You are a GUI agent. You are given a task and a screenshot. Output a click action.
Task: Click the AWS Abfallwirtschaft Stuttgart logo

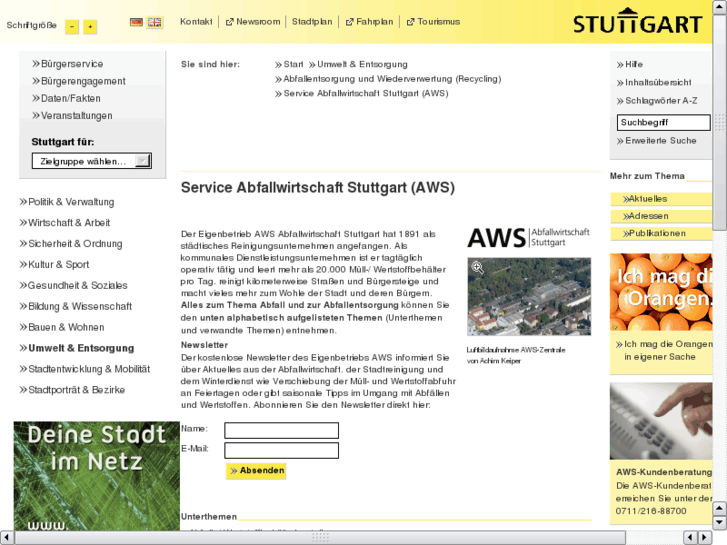point(529,237)
